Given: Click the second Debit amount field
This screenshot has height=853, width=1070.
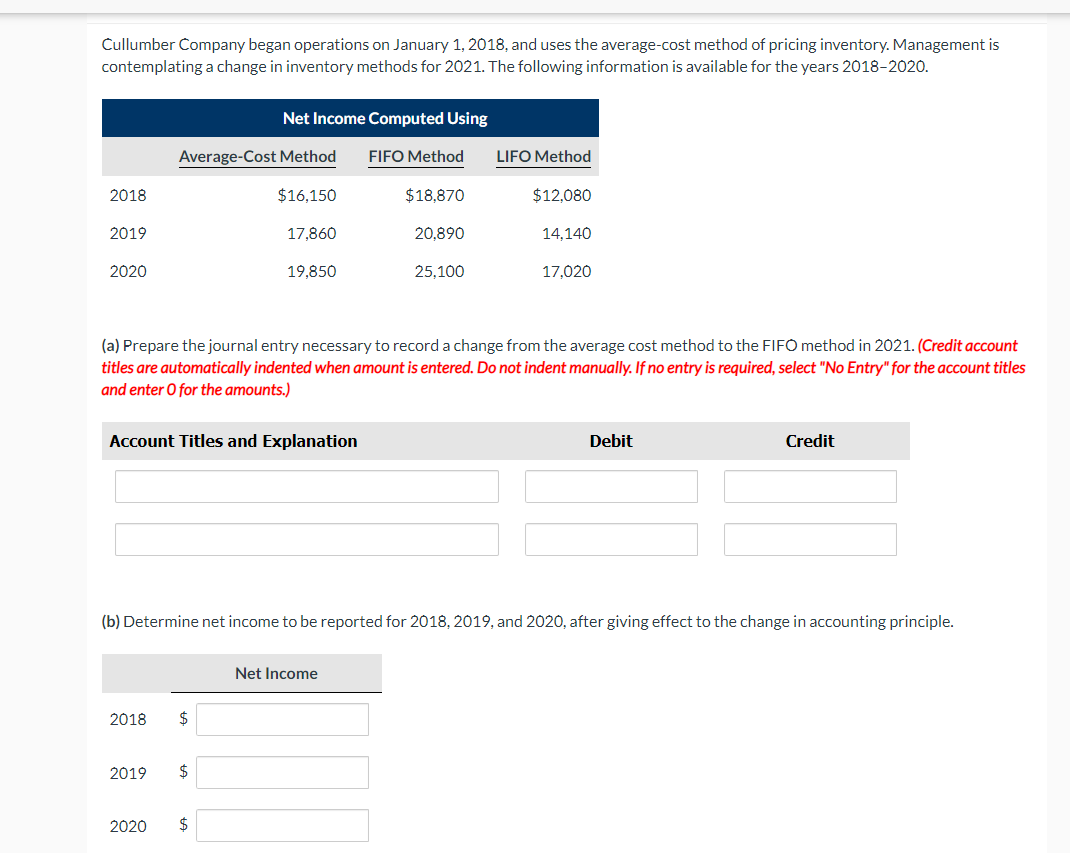Looking at the screenshot, I should tap(611, 539).
